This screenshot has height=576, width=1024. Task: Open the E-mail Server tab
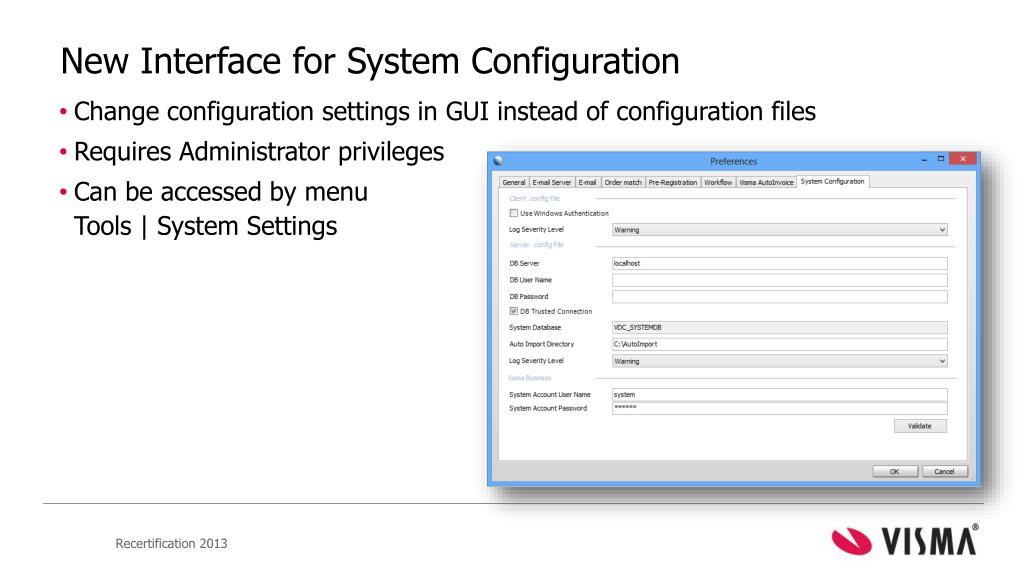(551, 182)
